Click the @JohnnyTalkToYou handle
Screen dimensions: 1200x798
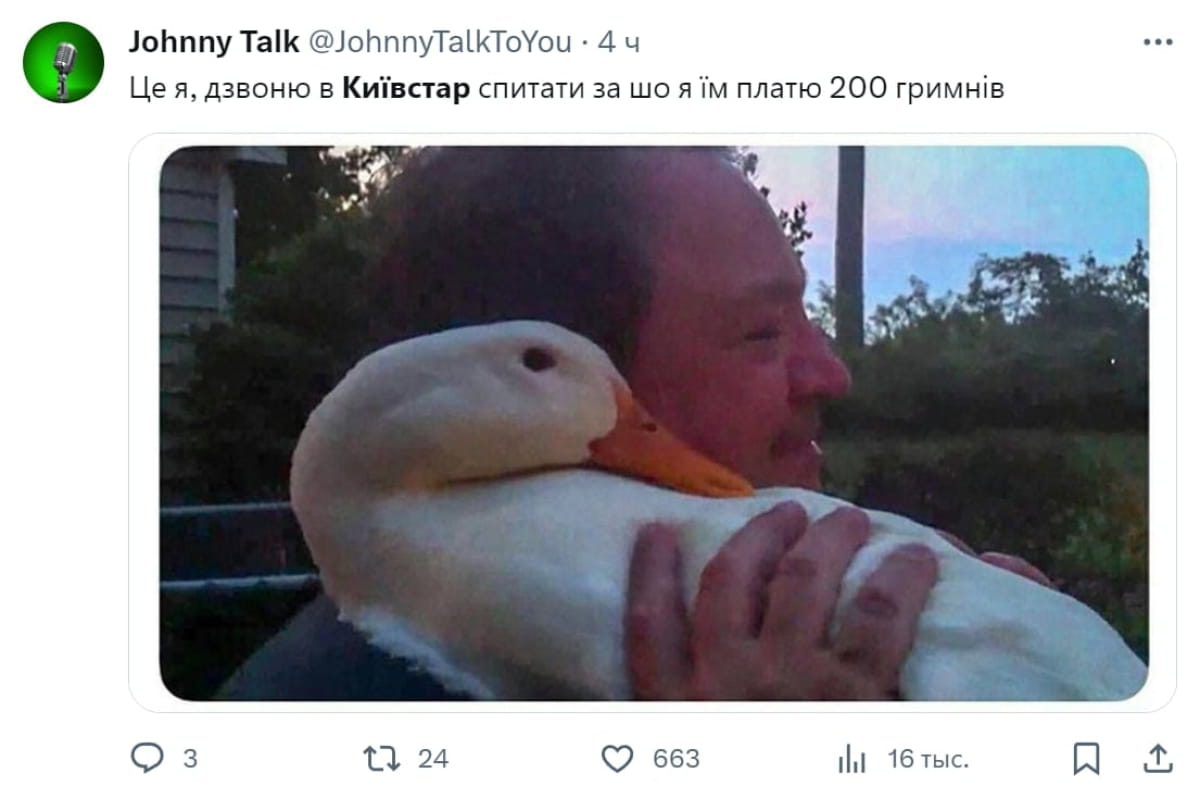(x=439, y=42)
